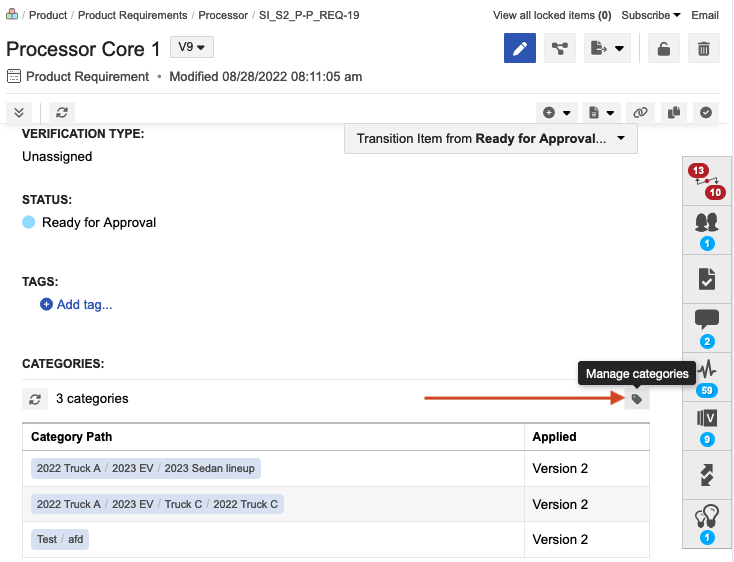The width and height of the screenshot is (734, 562).
Task: Expand the export arrow dropdown
Action: (x=607, y=48)
